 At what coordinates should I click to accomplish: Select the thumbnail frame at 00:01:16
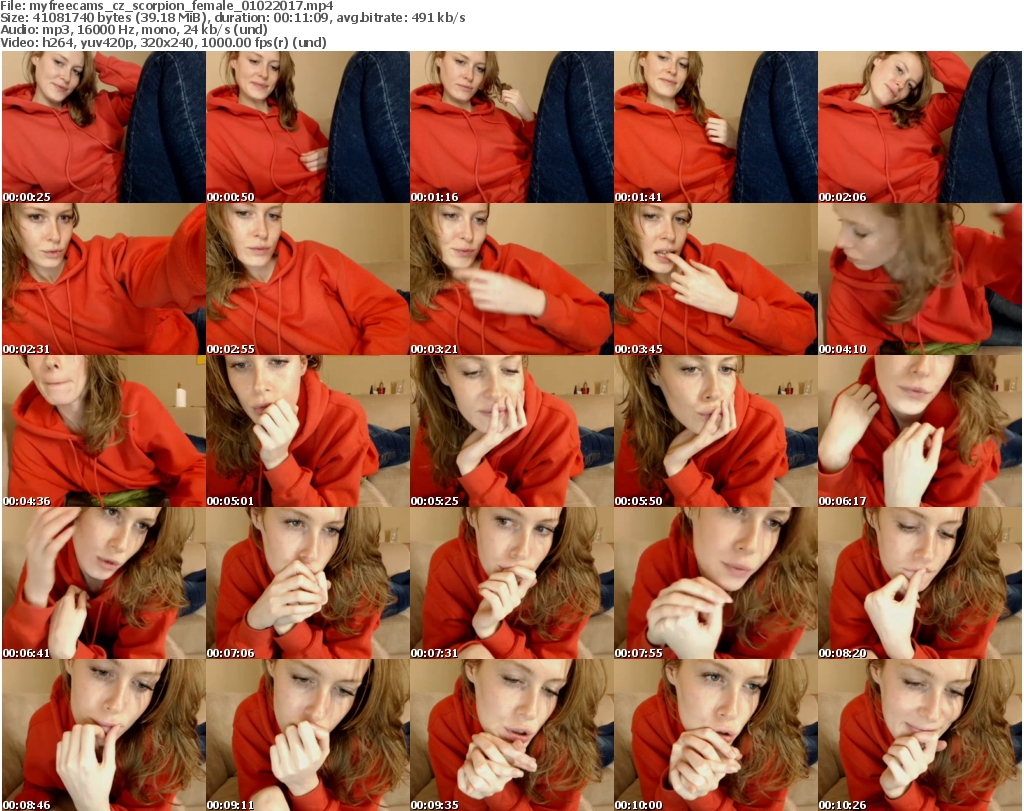click(x=511, y=127)
